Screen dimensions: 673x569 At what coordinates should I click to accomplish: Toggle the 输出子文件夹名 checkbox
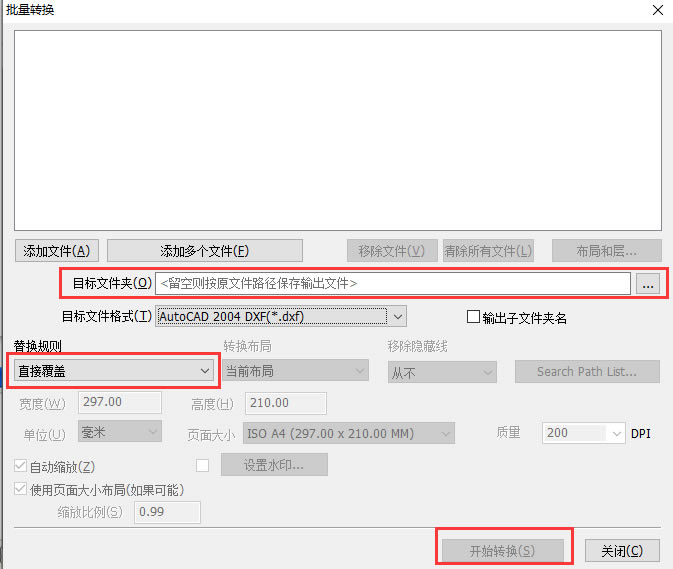pos(473,317)
